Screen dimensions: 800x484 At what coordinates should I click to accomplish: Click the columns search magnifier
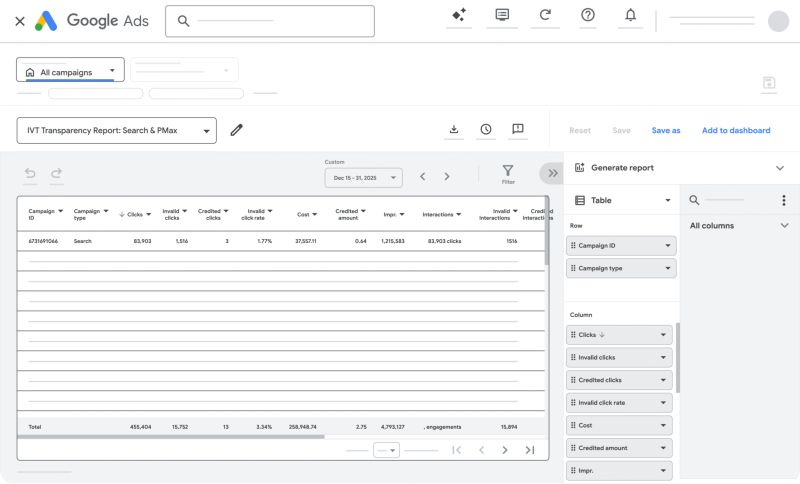[x=694, y=200]
